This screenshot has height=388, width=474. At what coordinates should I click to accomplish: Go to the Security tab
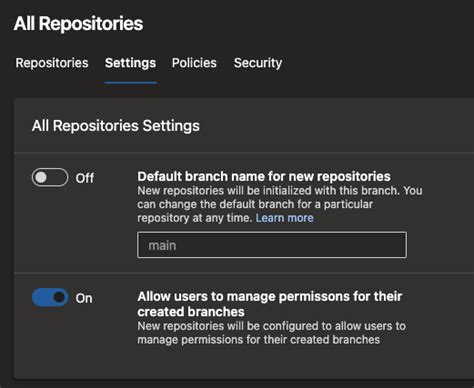(258, 63)
